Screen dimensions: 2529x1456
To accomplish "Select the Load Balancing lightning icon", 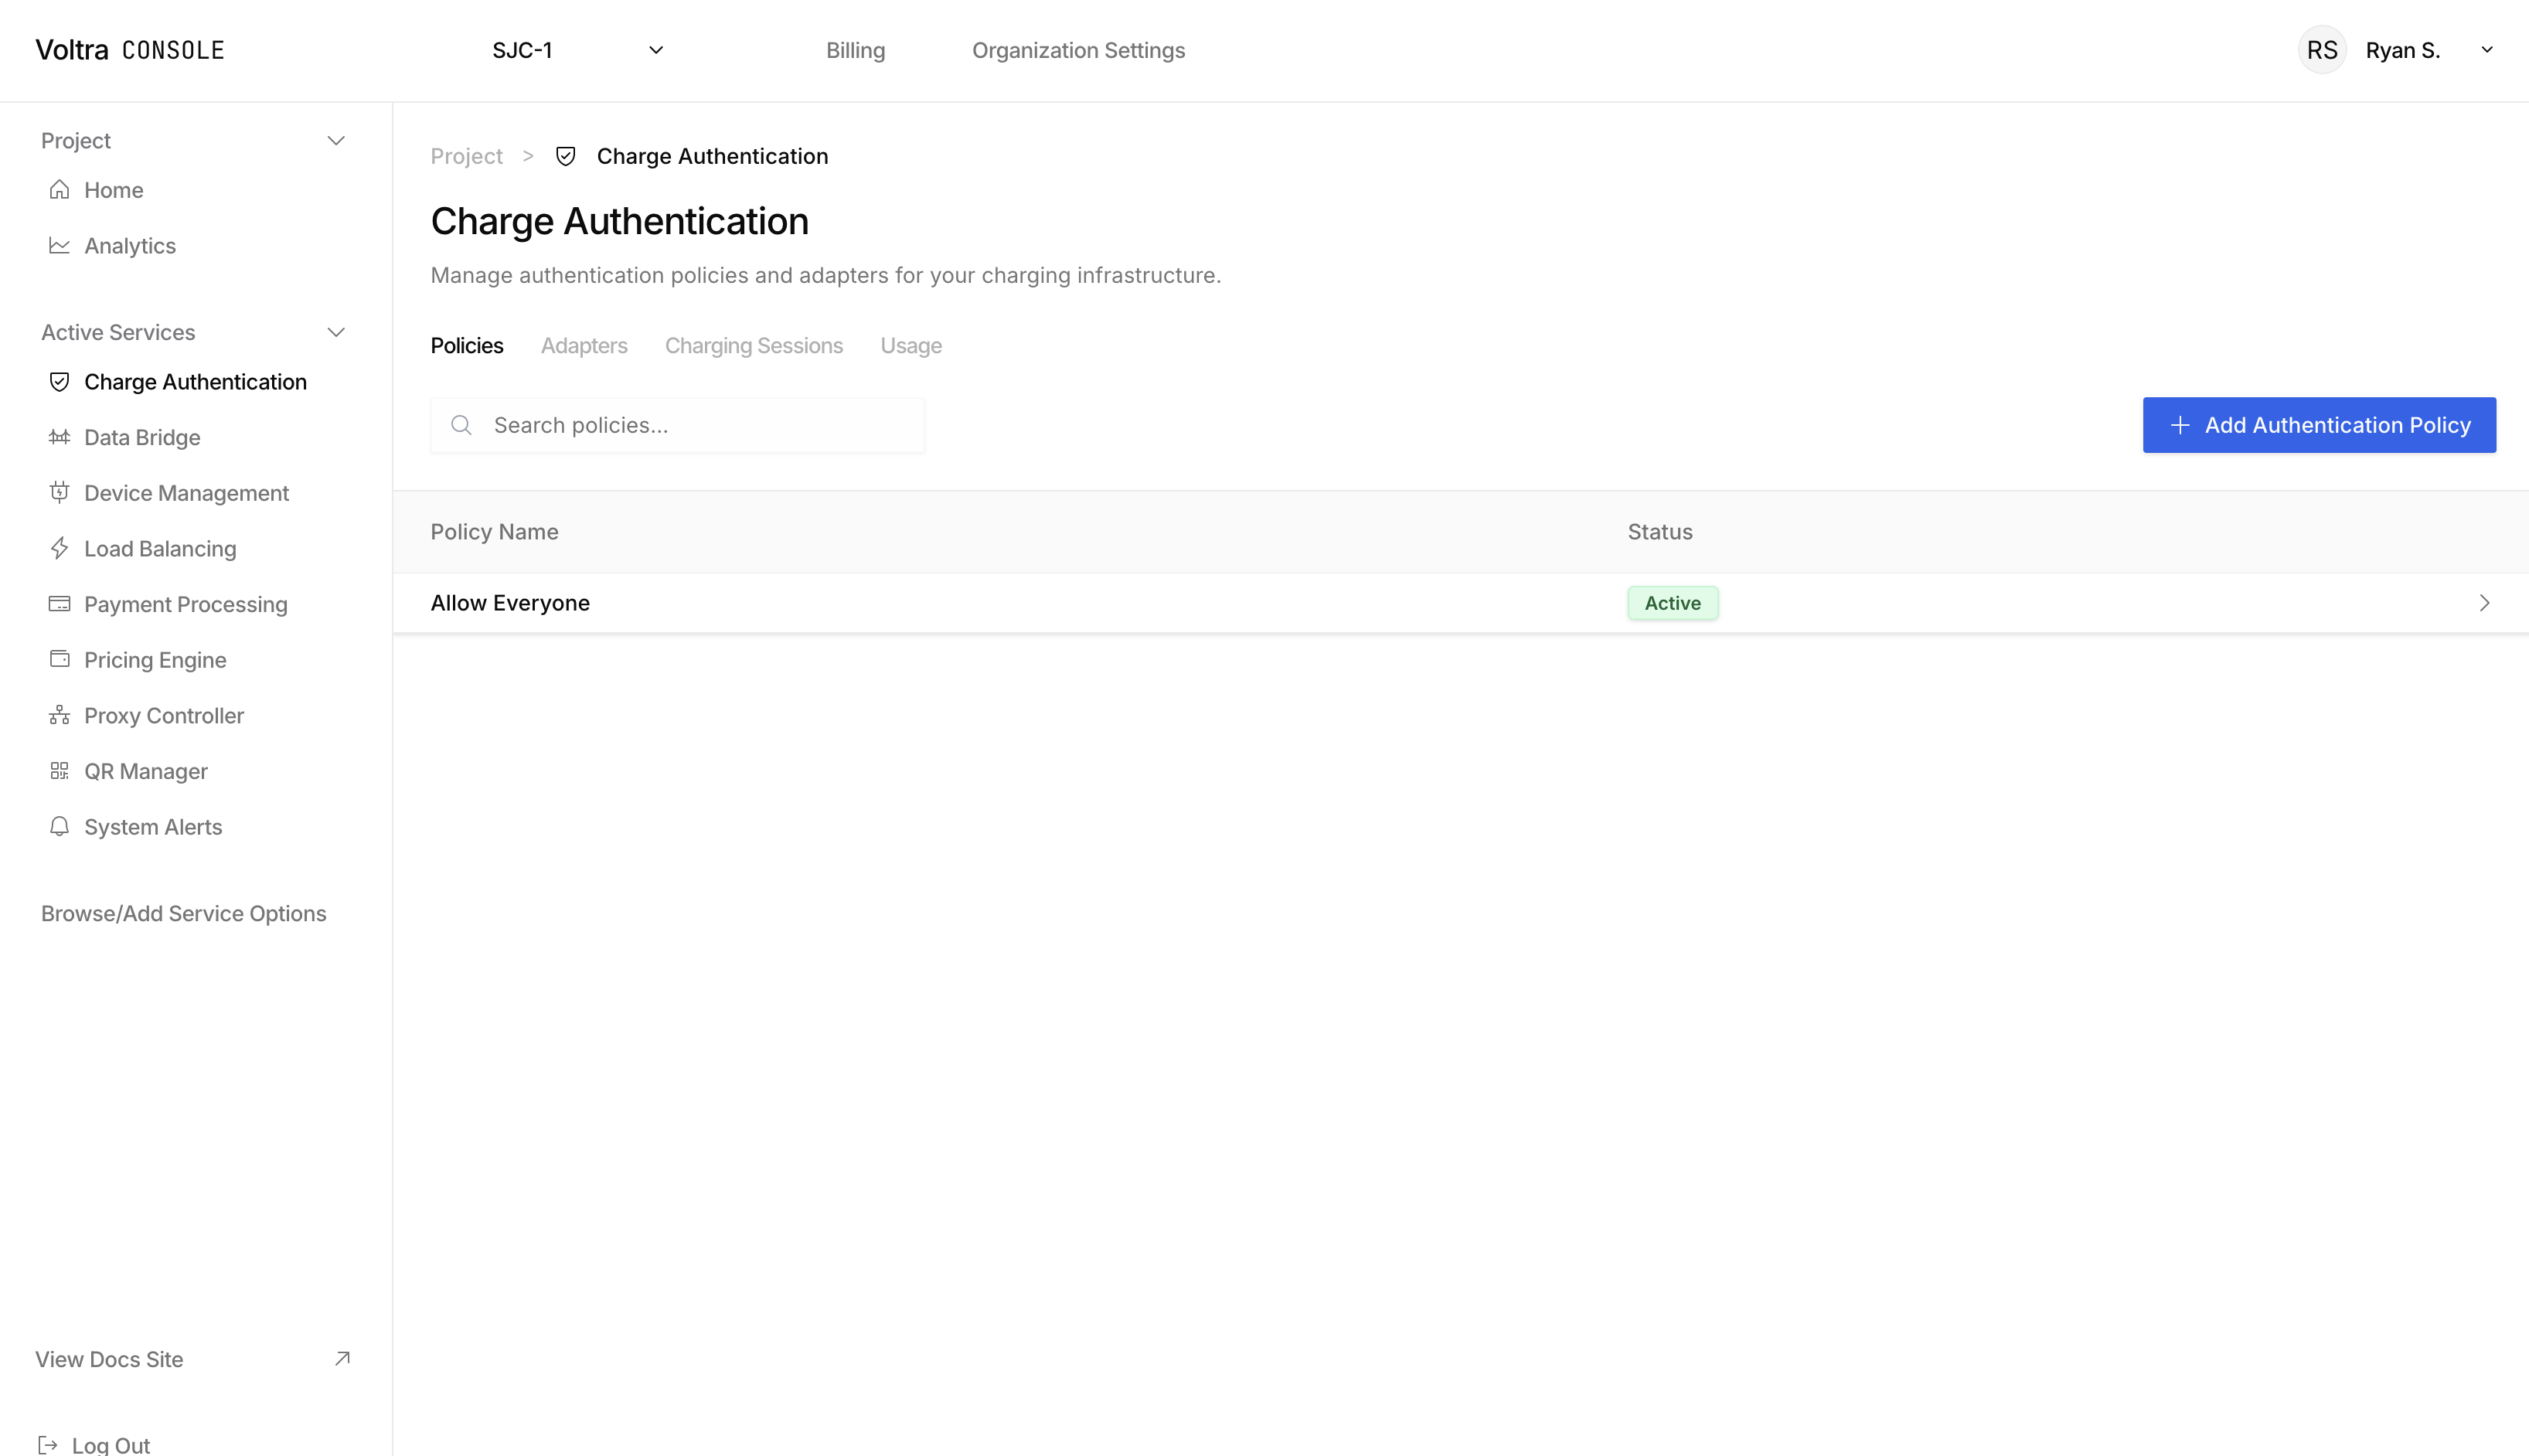I will click(59, 548).
